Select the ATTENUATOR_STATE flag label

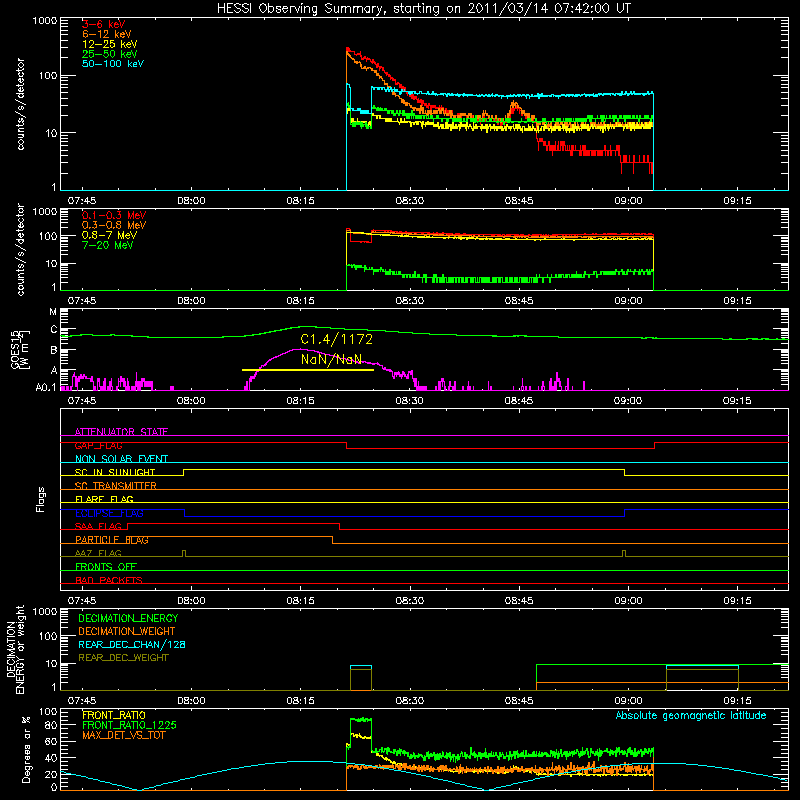coord(121,432)
